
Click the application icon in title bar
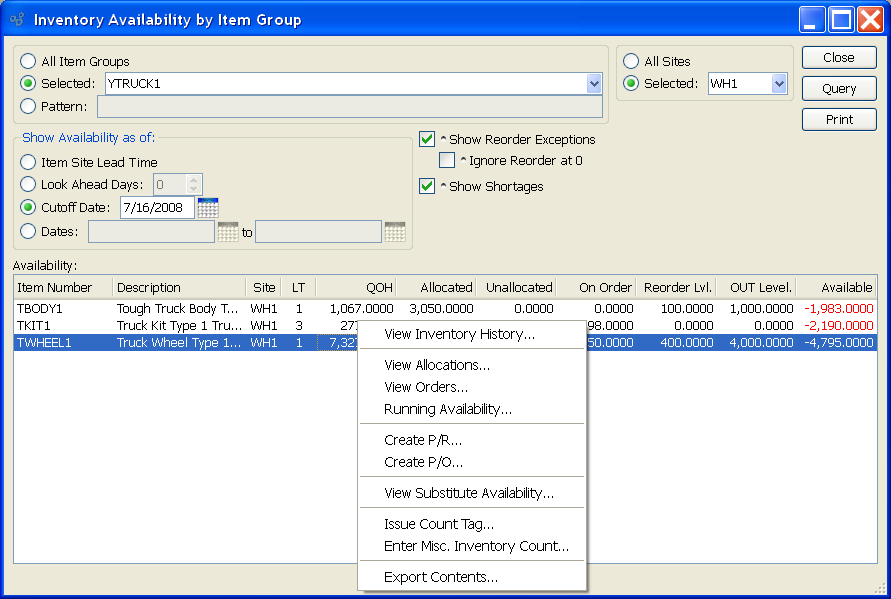(17, 20)
